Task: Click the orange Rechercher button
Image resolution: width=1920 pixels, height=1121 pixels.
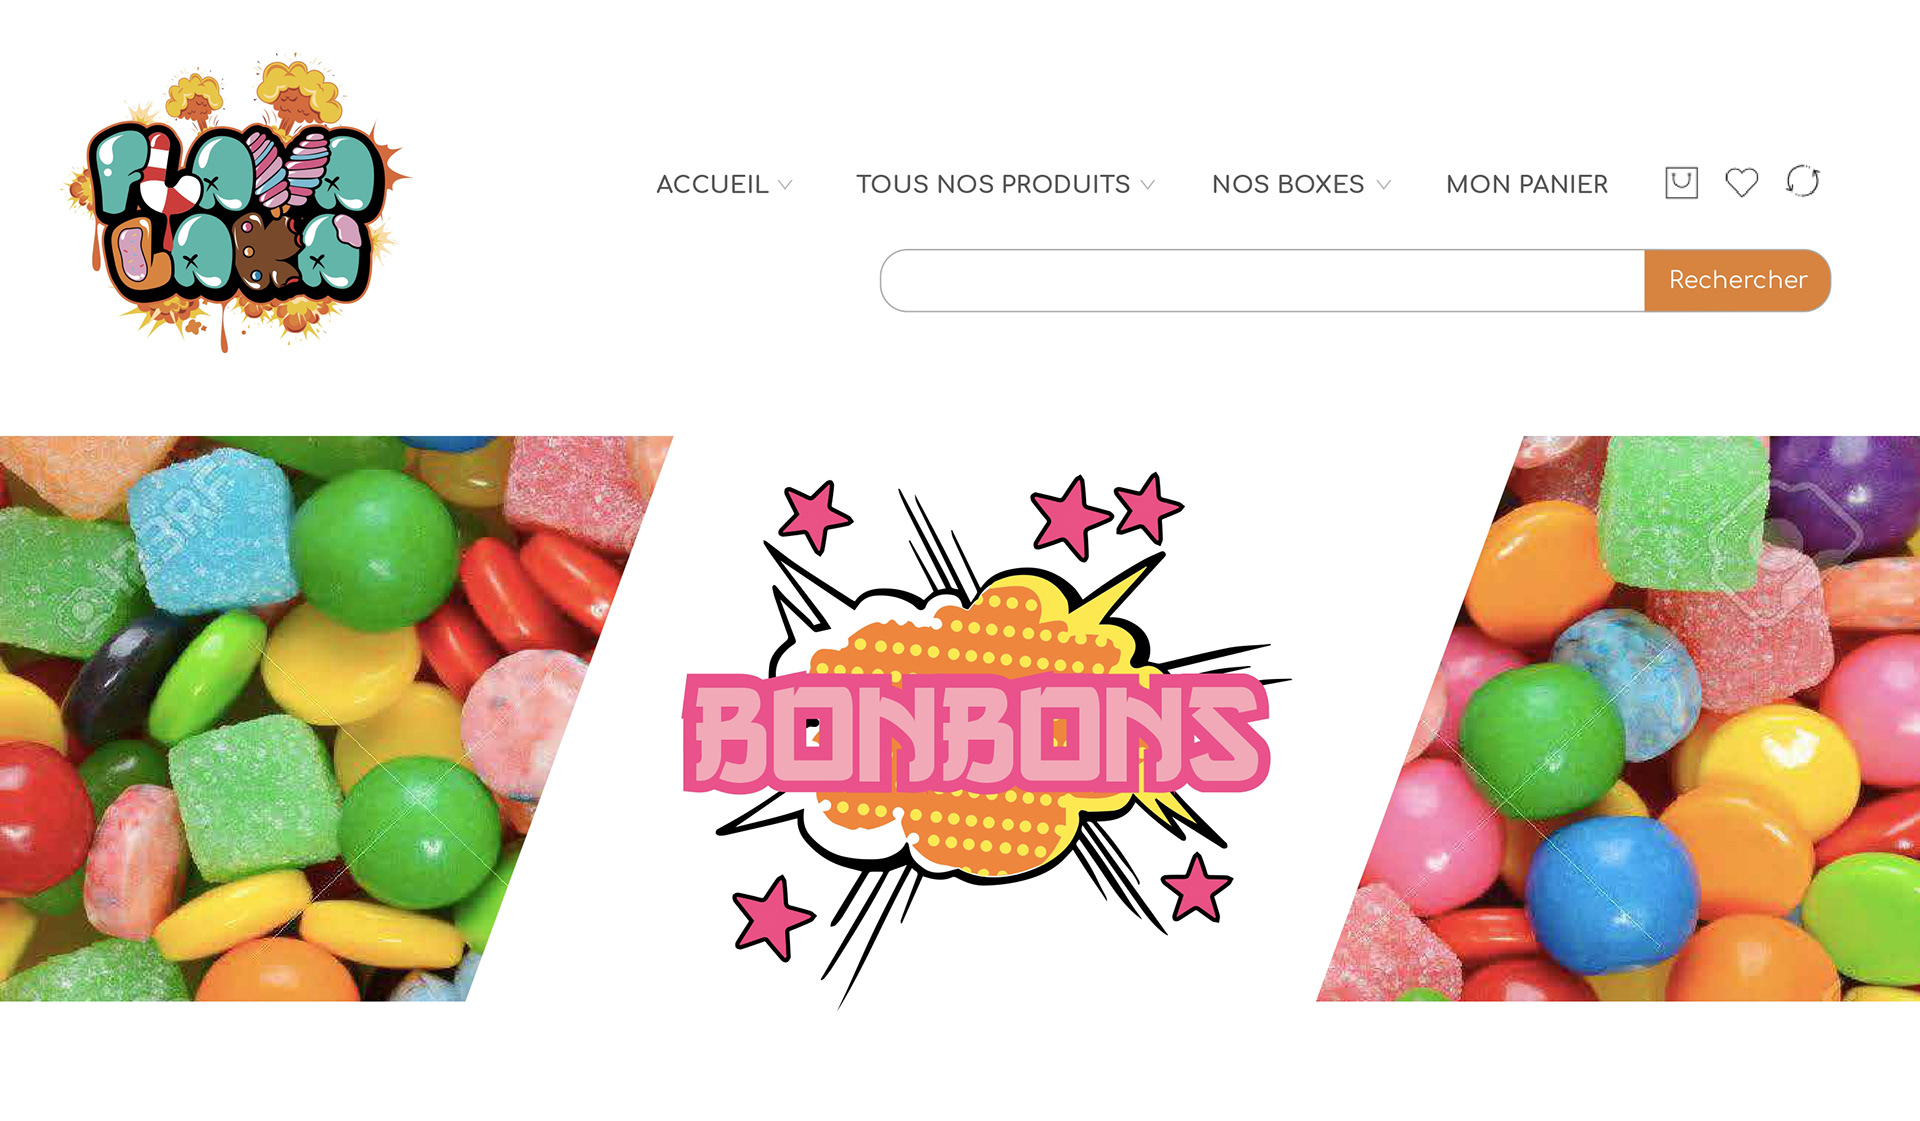Action: coord(1737,280)
